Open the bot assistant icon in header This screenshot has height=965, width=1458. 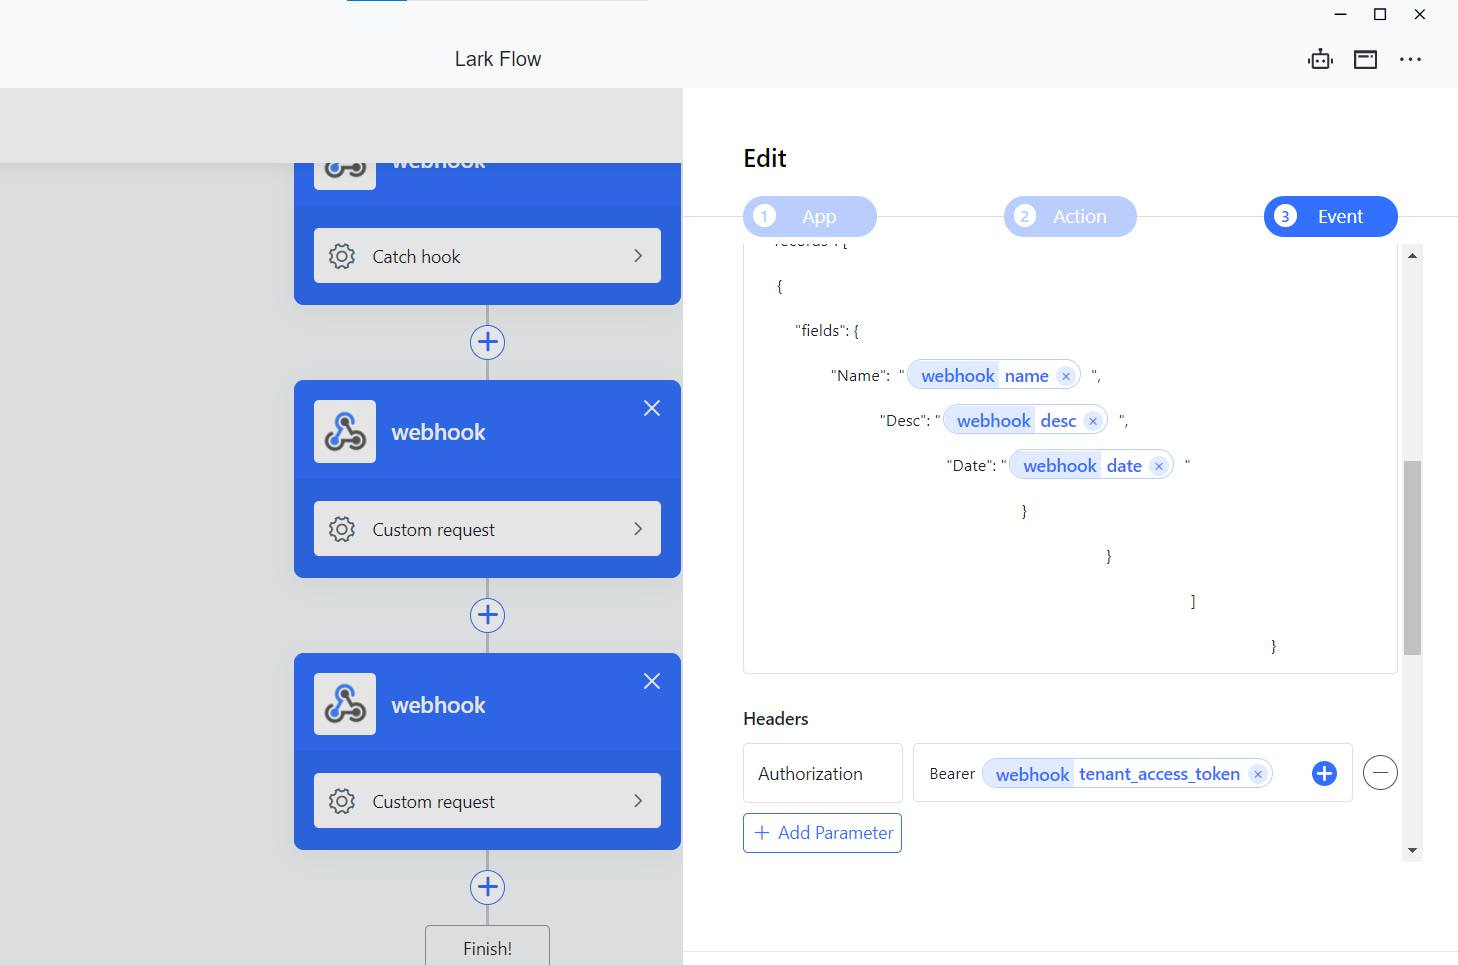pyautogui.click(x=1320, y=59)
